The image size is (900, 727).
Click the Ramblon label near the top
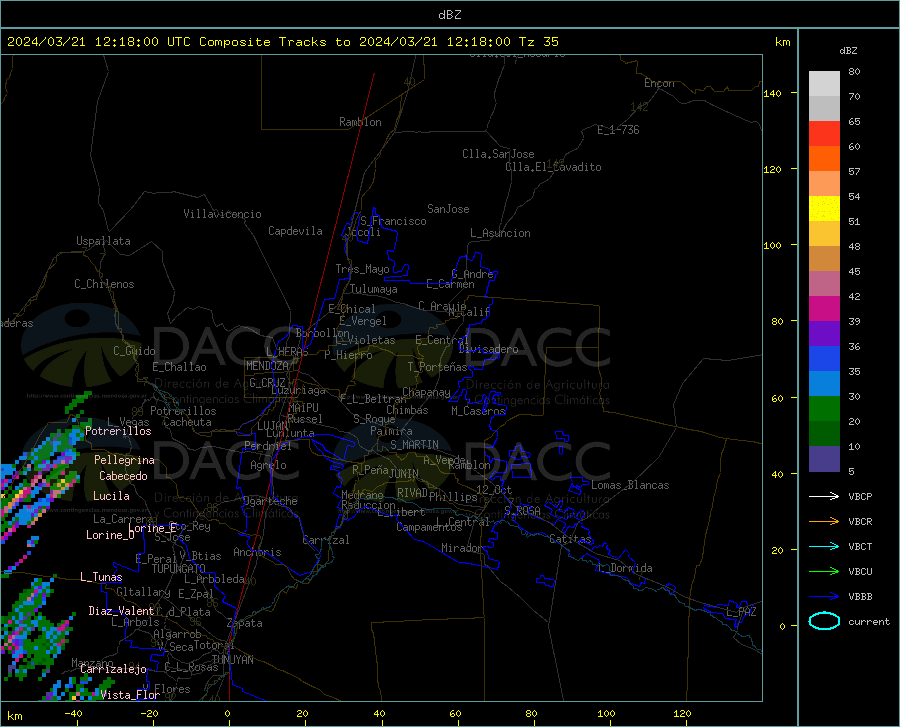pyautogui.click(x=360, y=122)
